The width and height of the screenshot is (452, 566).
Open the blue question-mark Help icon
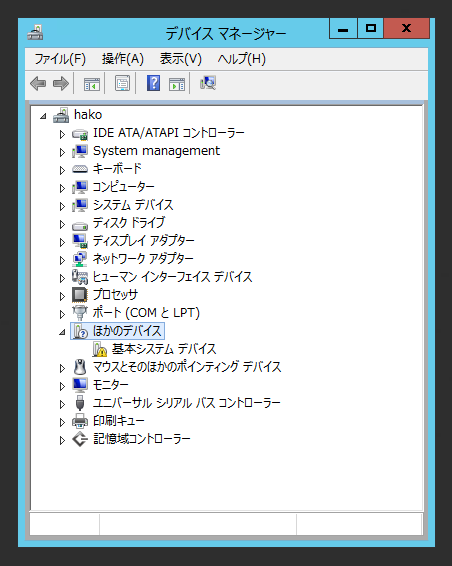click(153, 83)
